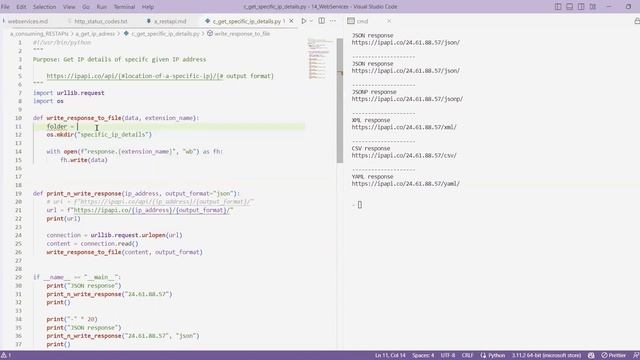This screenshot has height=360, width=640.
Task: Click a_consuming_RESTAPIs breadcrumb folder
Action: coord(39,34)
